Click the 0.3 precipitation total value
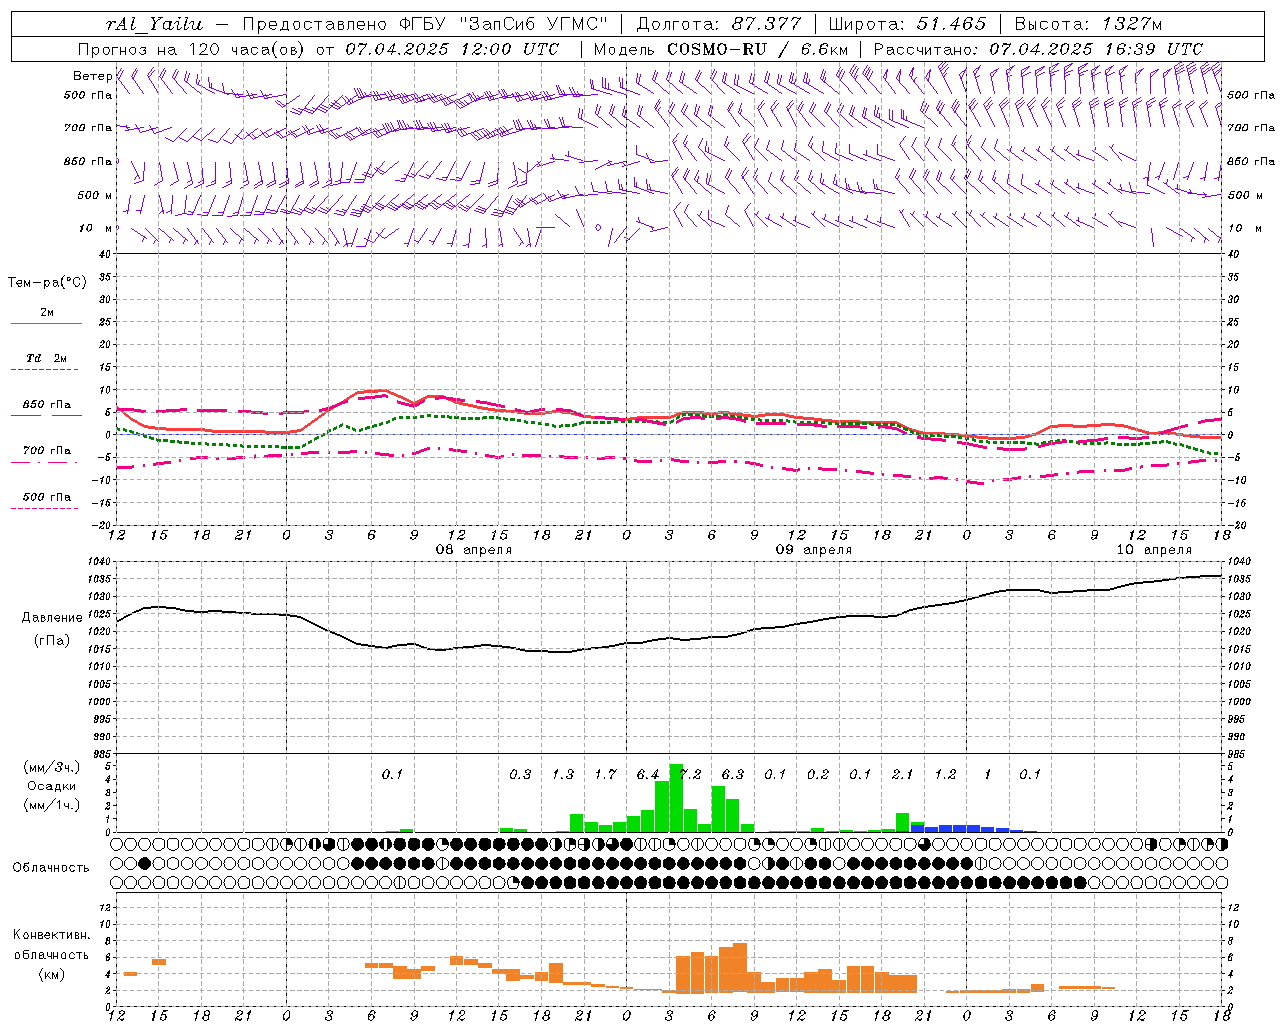 click(x=520, y=774)
